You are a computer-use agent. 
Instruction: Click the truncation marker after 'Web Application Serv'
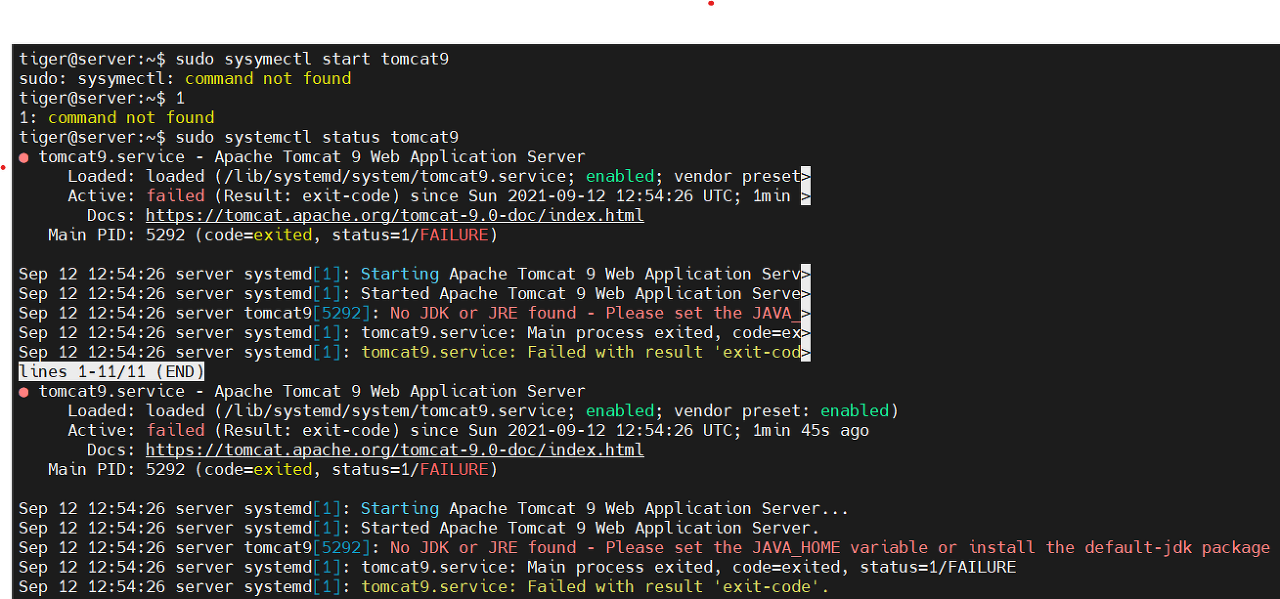pos(806,274)
